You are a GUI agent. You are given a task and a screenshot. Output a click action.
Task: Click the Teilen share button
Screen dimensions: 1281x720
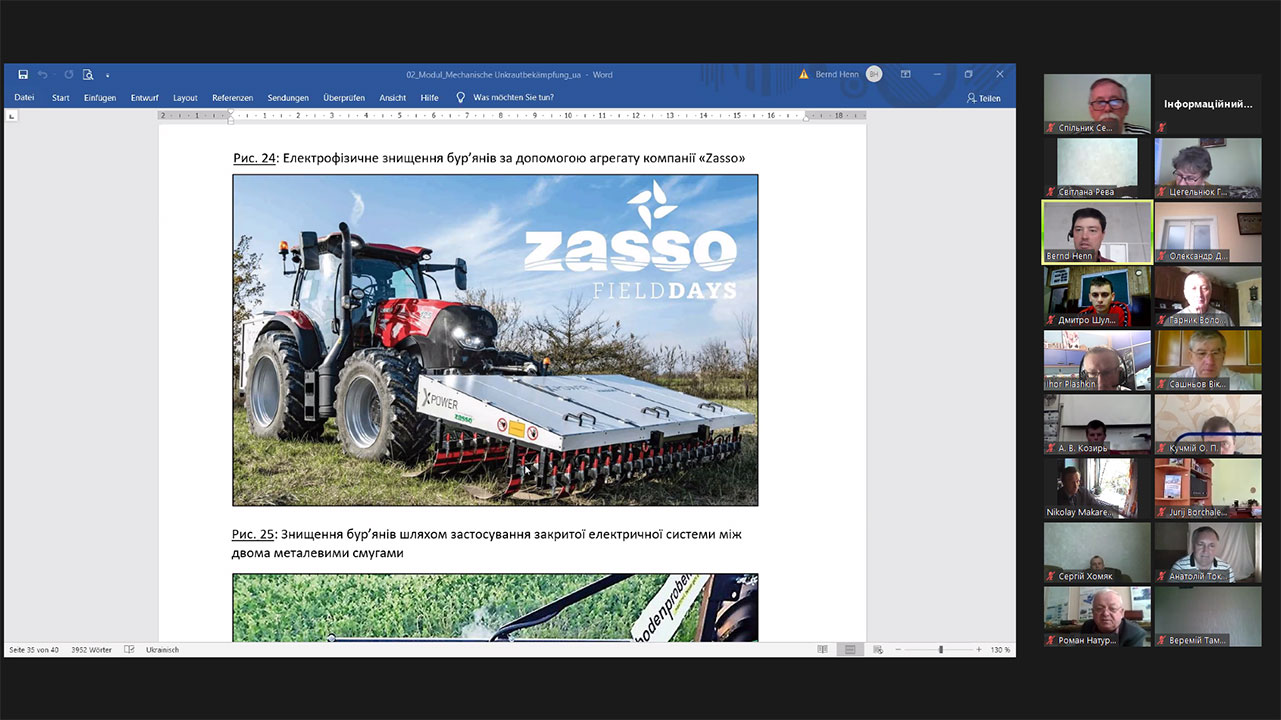tap(984, 98)
